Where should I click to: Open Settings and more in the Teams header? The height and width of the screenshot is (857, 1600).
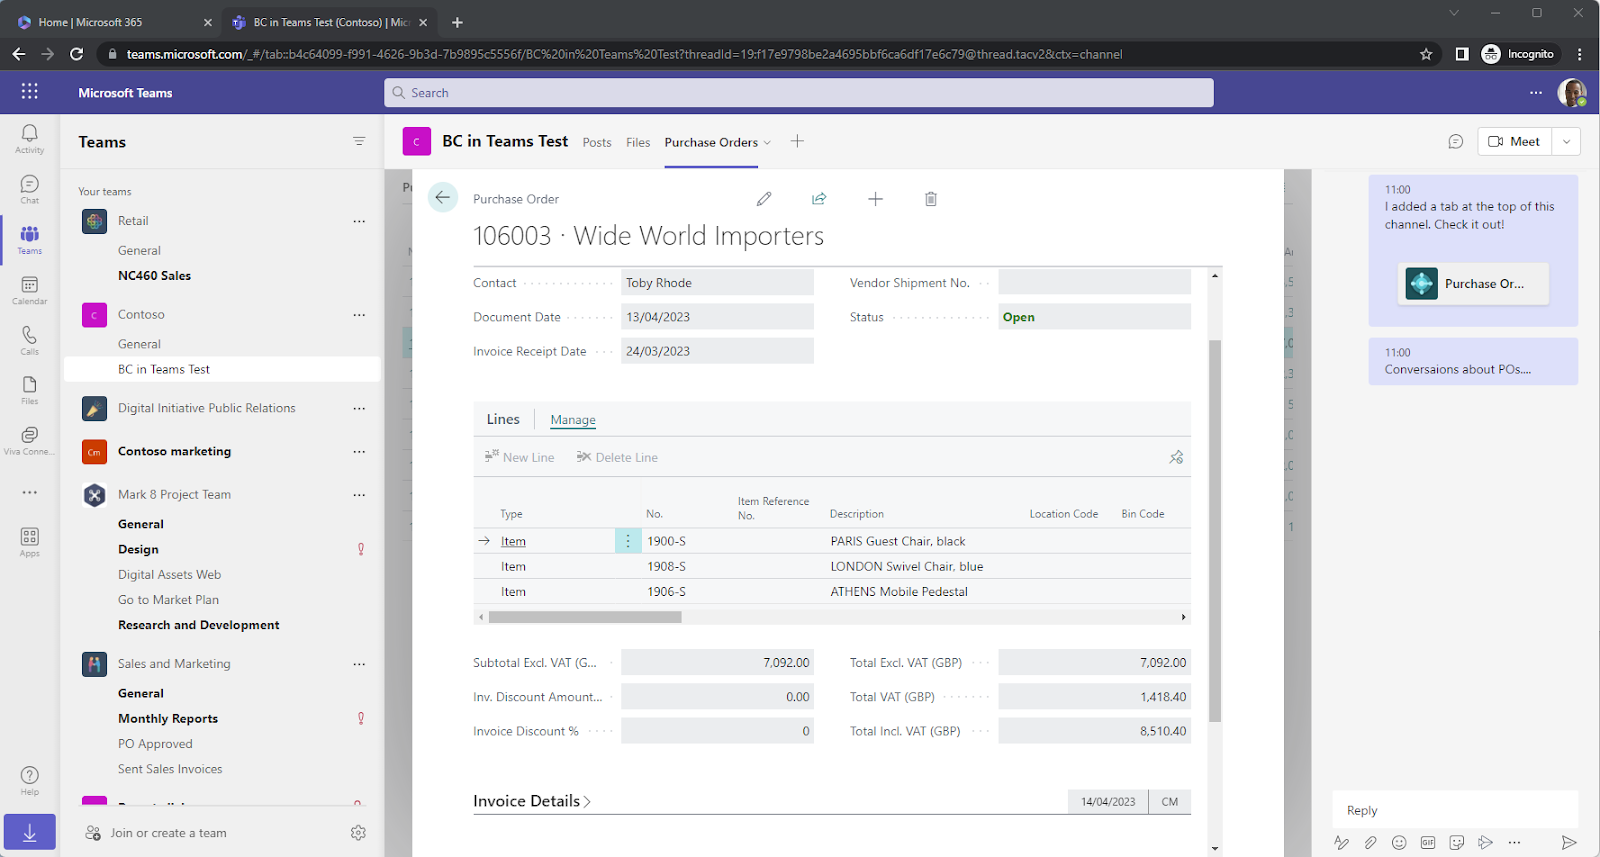click(1536, 92)
